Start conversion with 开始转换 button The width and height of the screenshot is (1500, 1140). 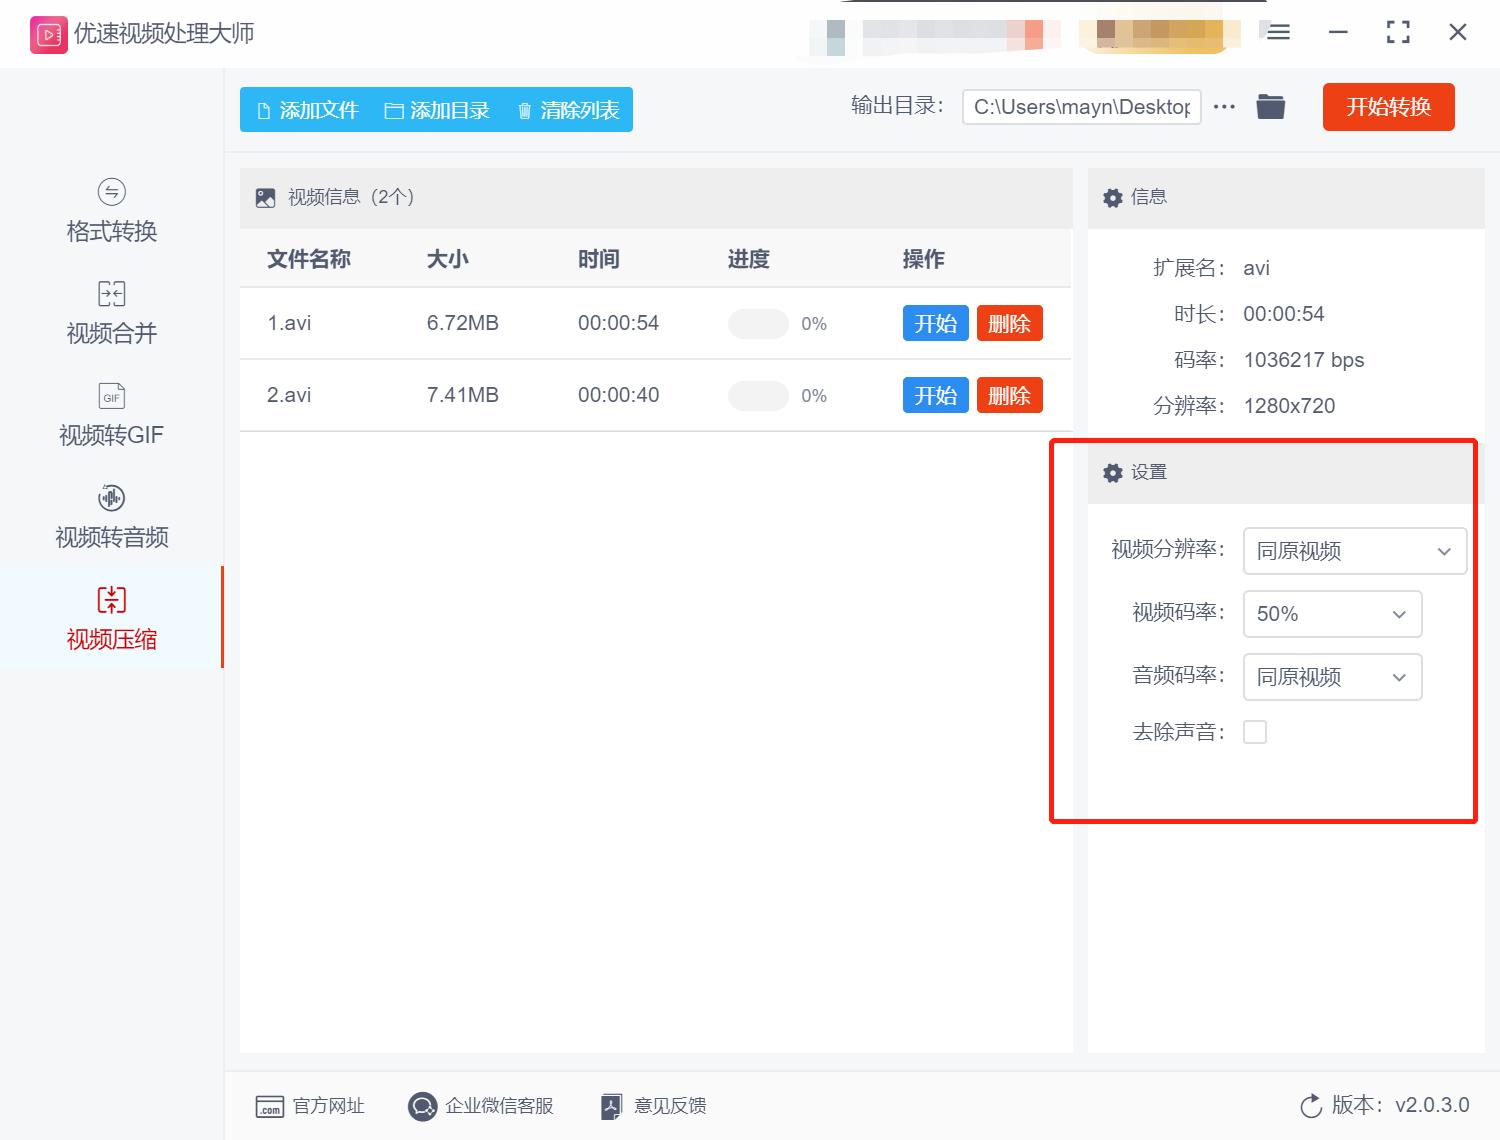coord(1388,107)
